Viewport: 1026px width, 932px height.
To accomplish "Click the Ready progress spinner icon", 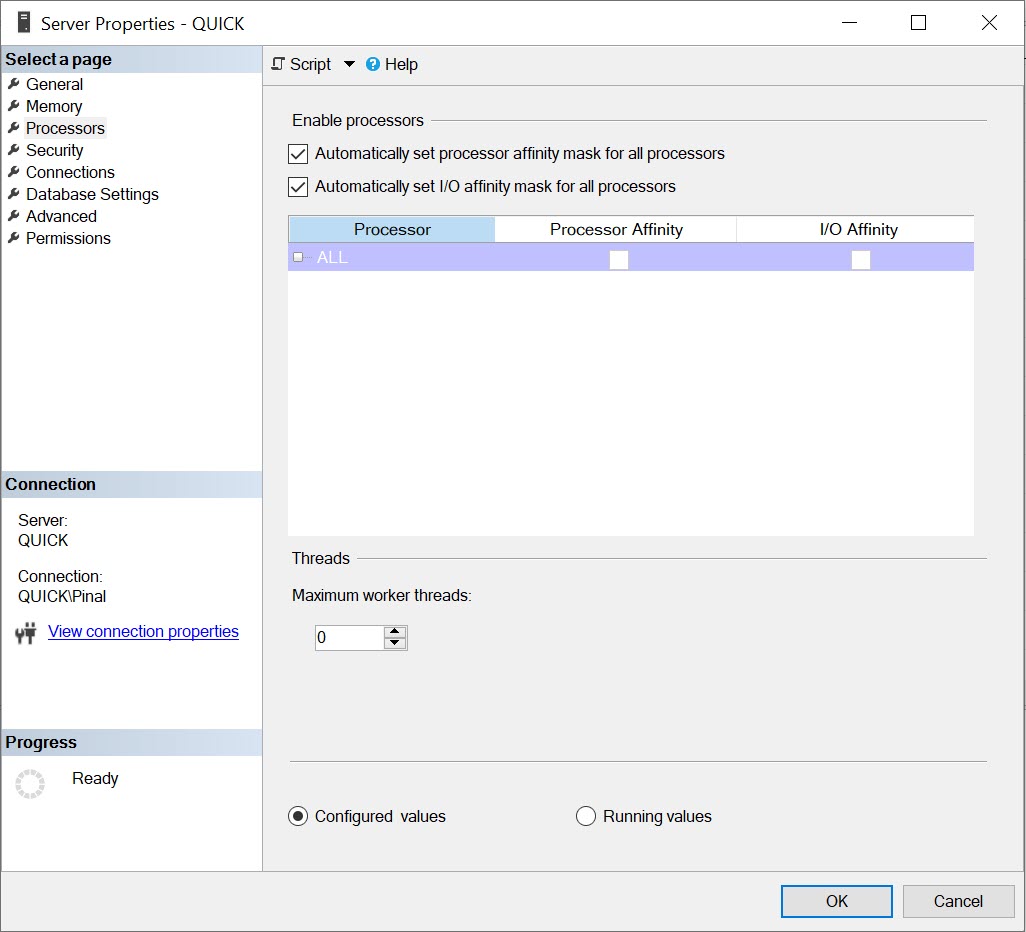I will pyautogui.click(x=30, y=783).
